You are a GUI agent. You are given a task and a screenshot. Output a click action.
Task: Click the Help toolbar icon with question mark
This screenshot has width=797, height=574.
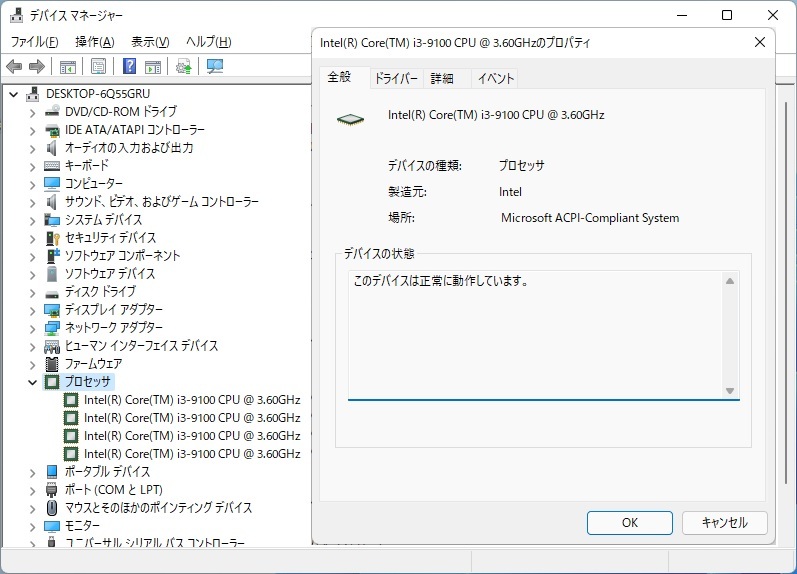pyautogui.click(x=129, y=67)
